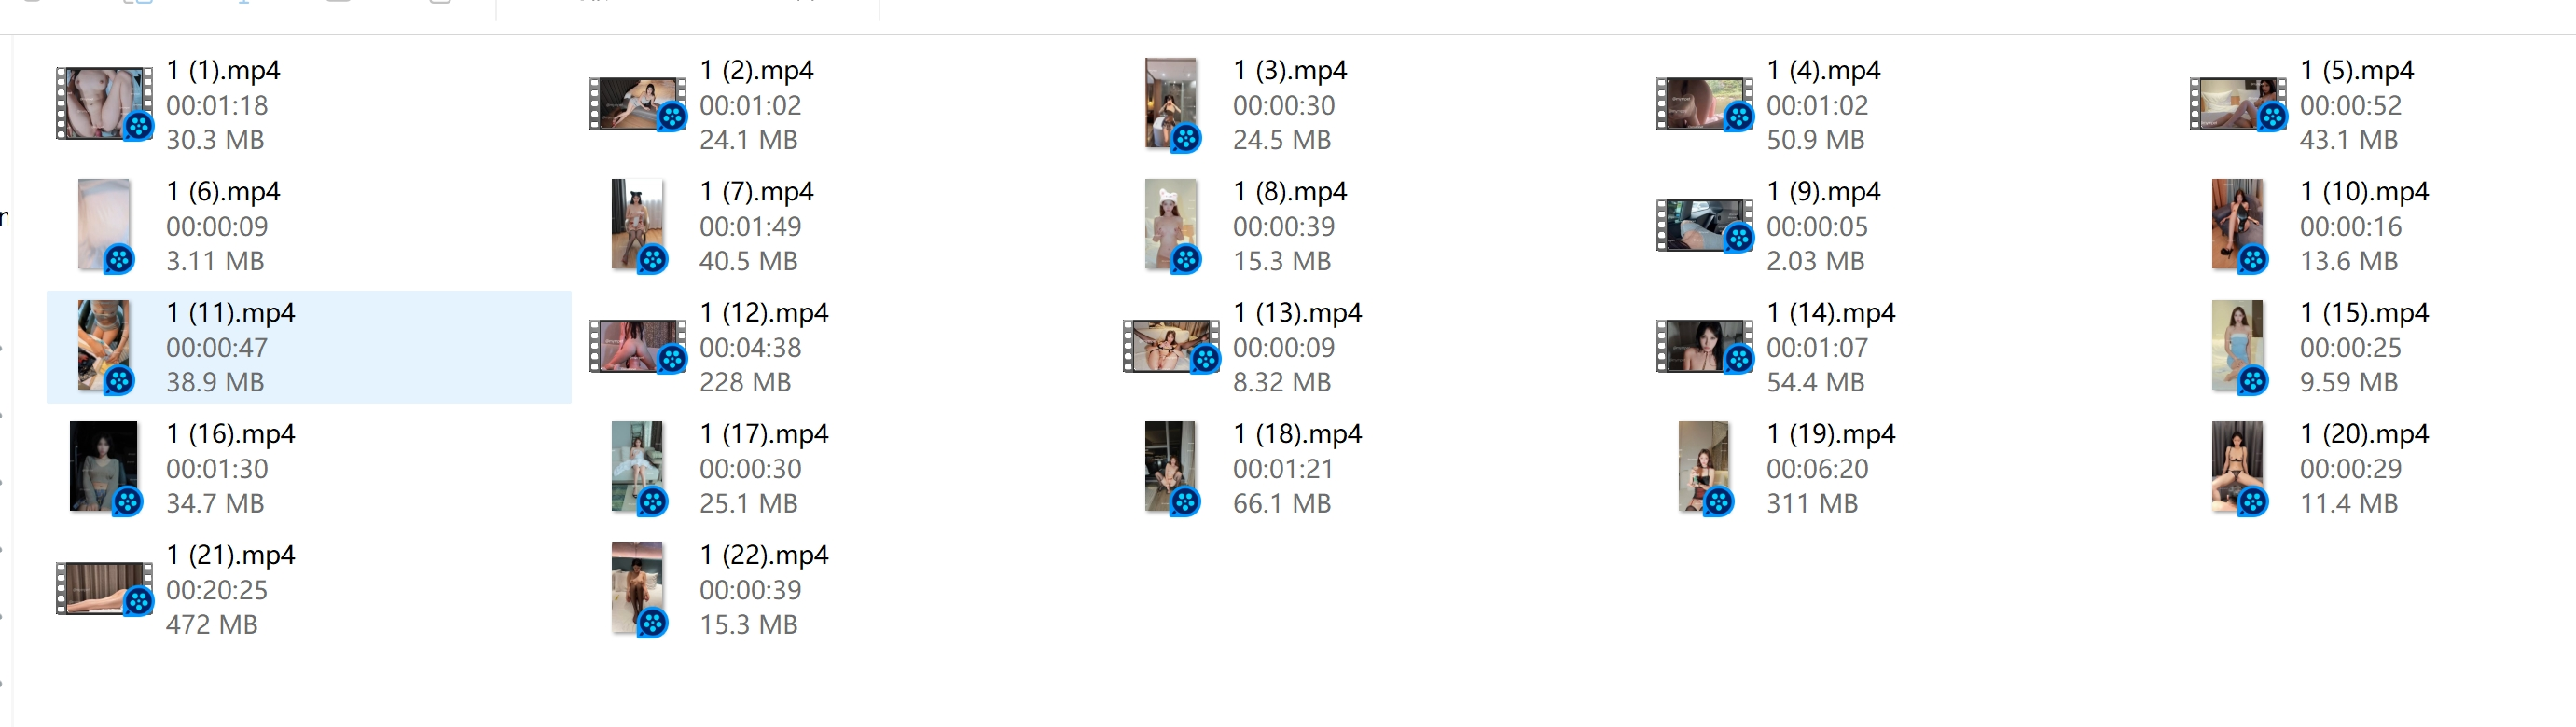Screen dimensions: 2576x727
Task: Select the 1 (5).mp4 file icon
Action: [x=2238, y=104]
